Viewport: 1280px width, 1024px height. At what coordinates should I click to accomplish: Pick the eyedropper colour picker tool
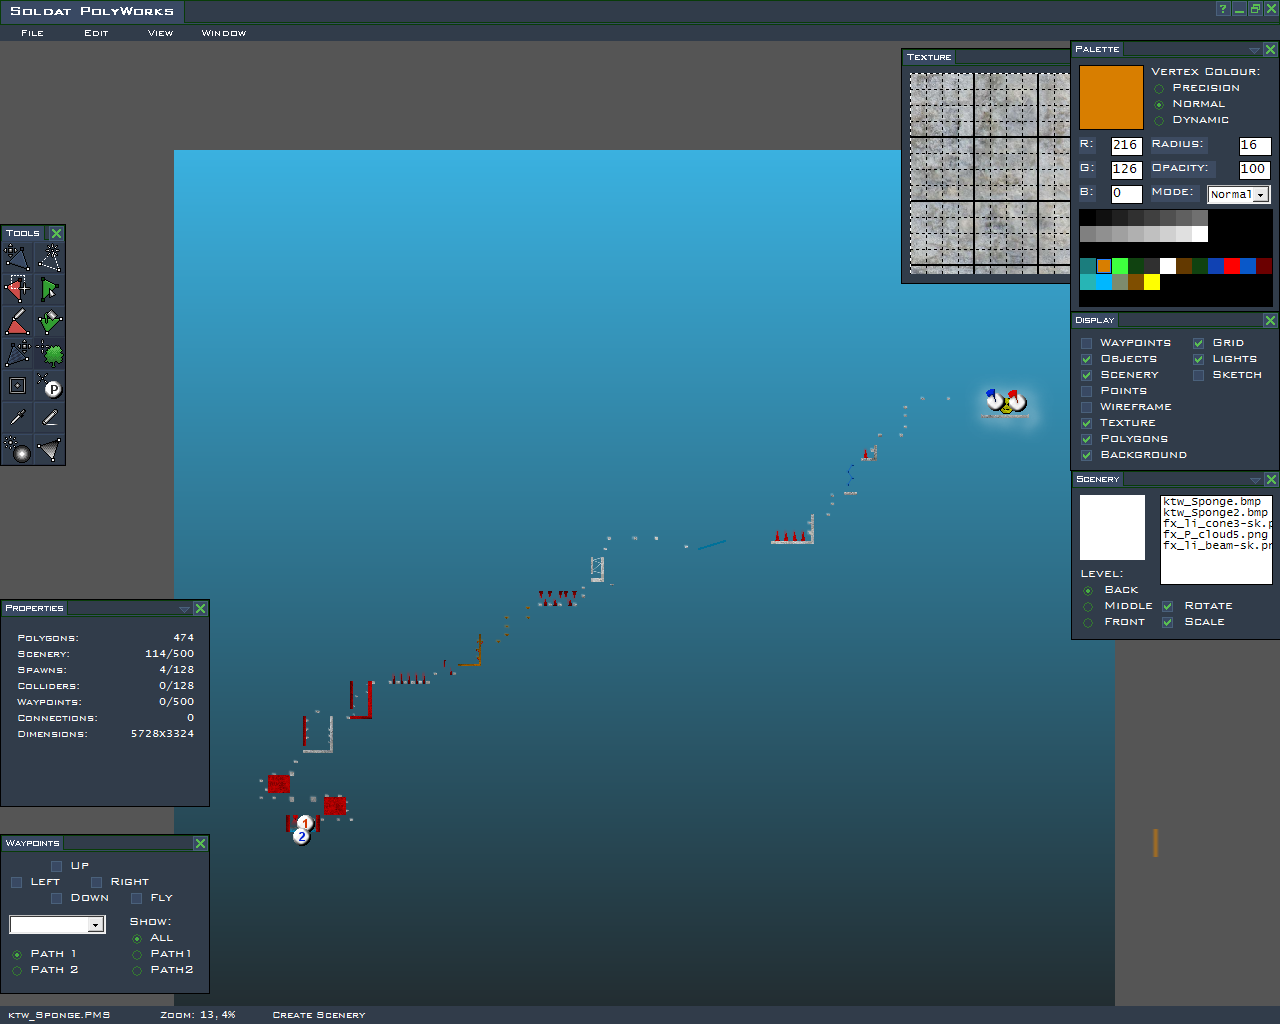click(18, 418)
